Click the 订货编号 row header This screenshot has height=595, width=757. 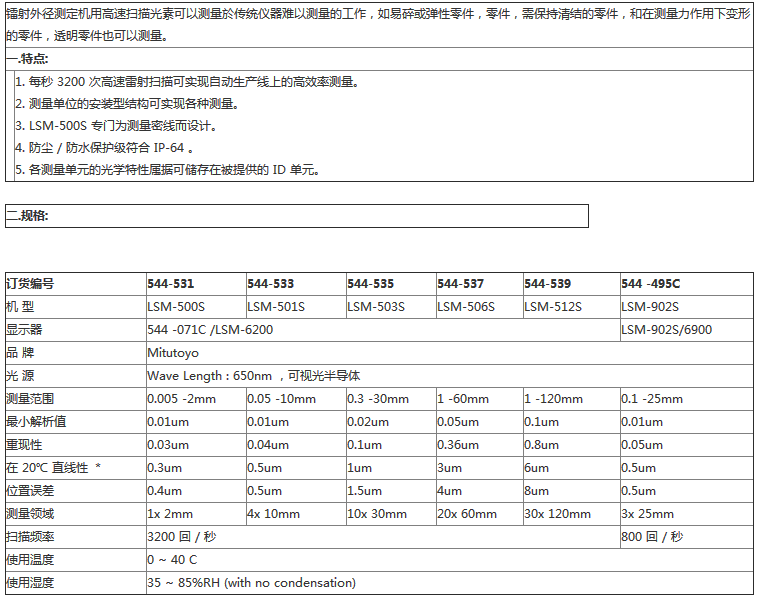[31, 284]
